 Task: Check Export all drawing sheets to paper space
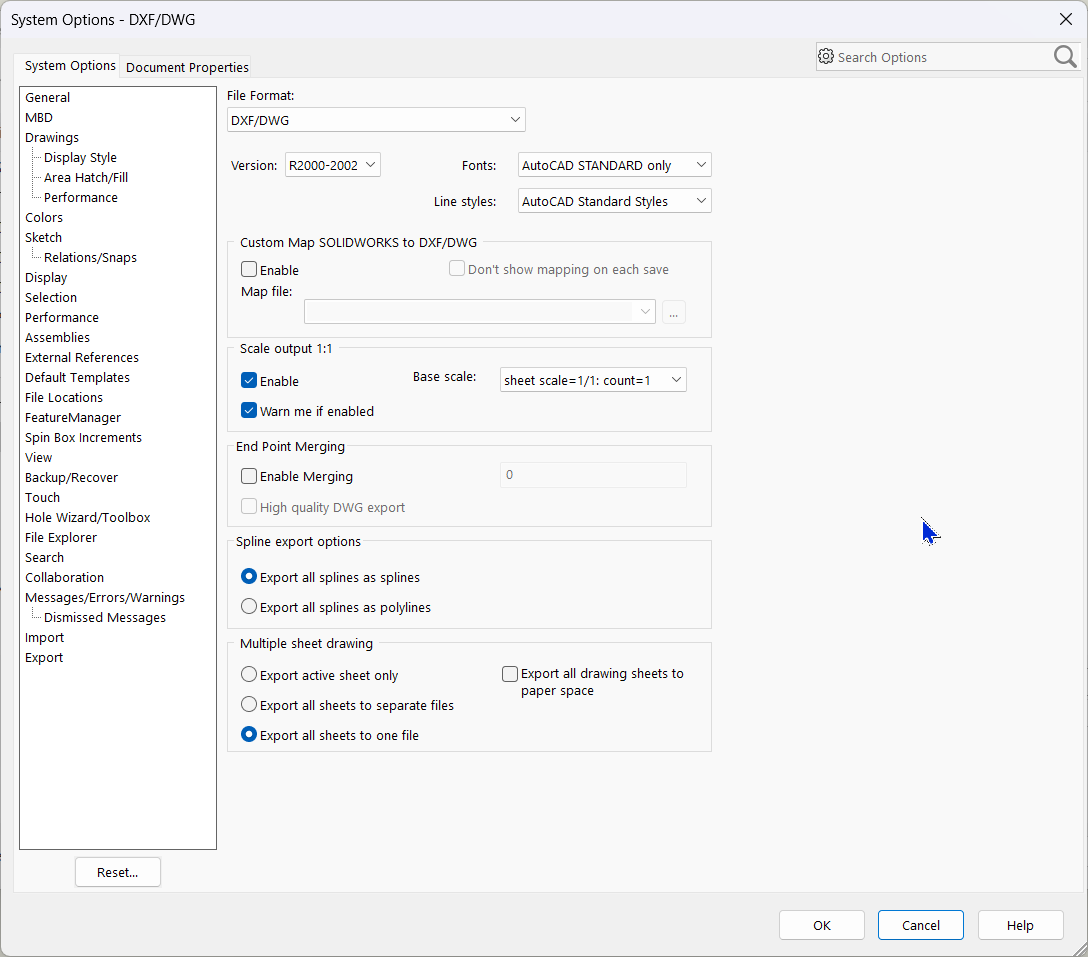509,673
